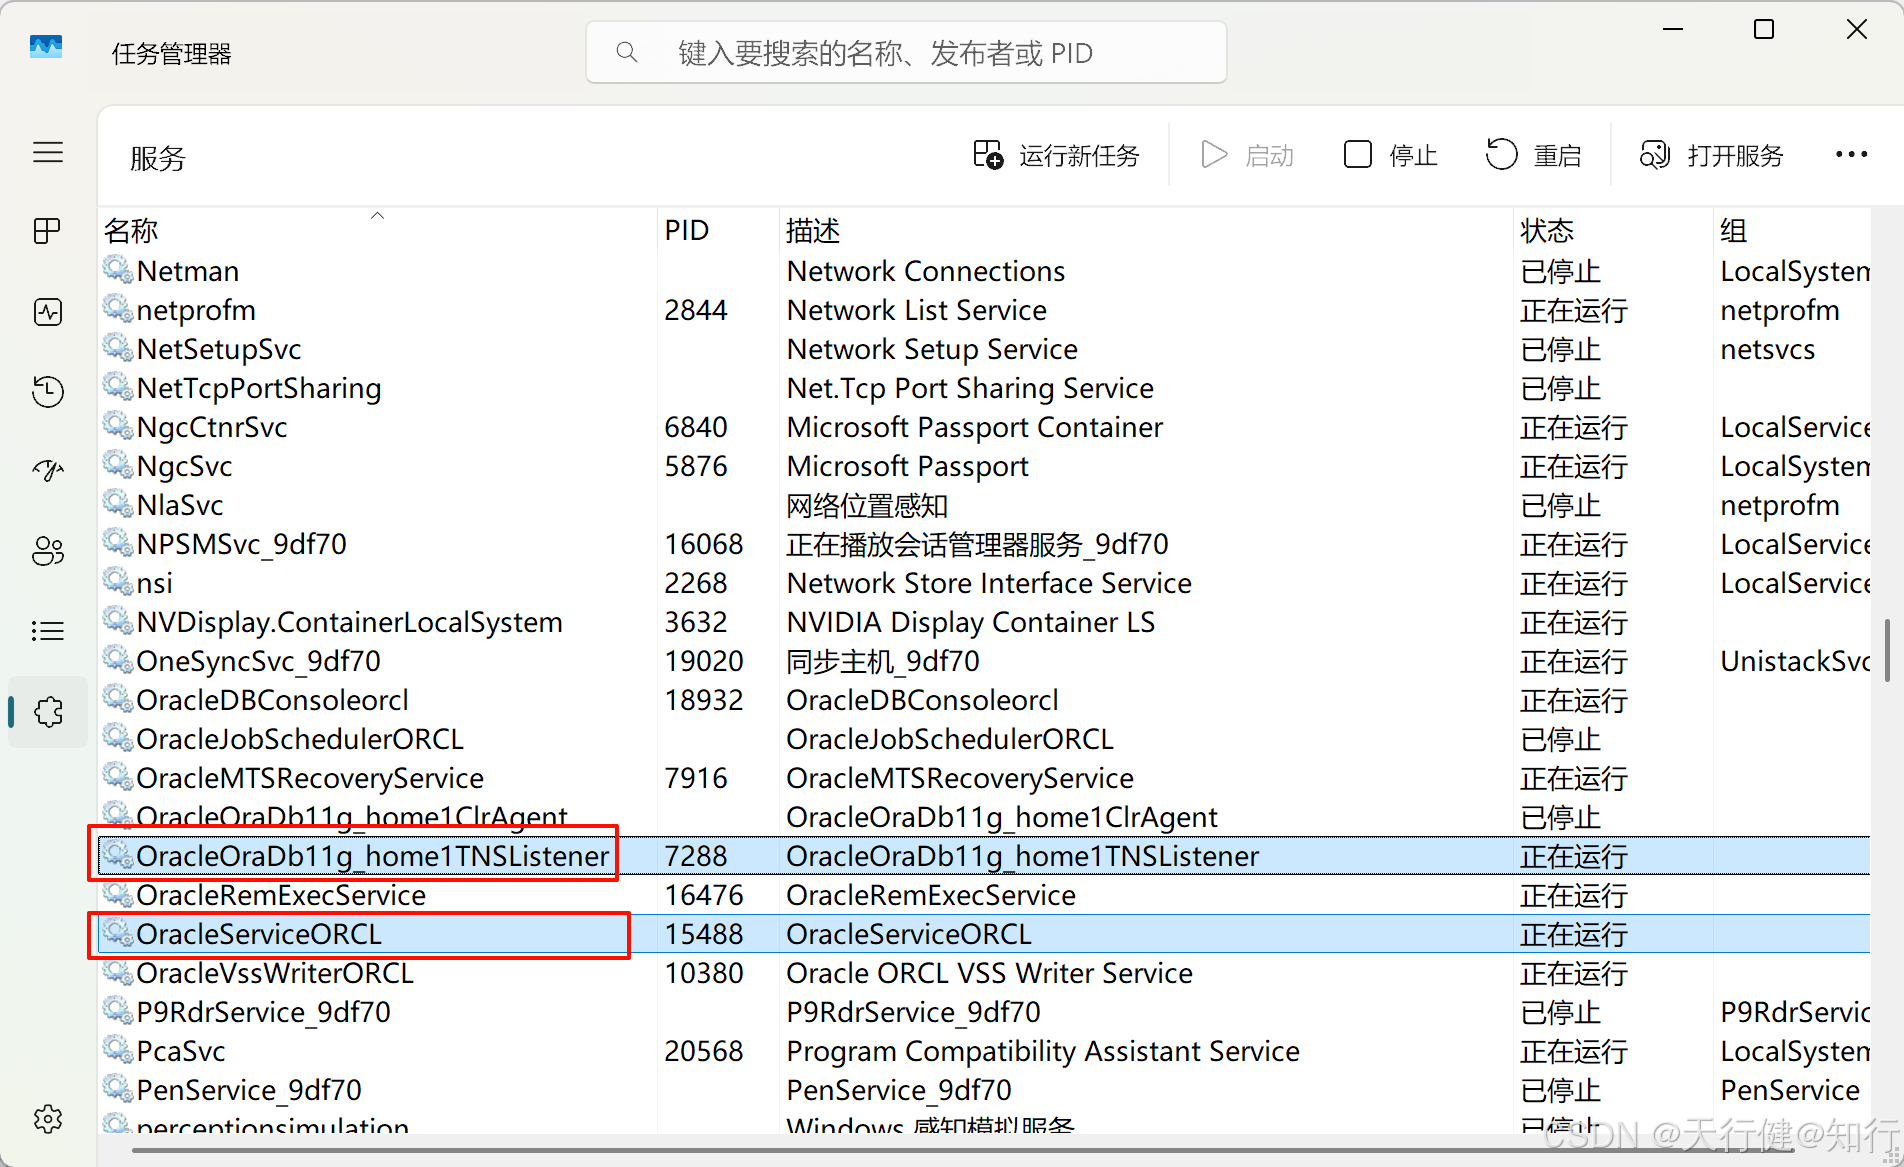Click PID 15488 cell
Image resolution: width=1904 pixels, height=1167 pixels.
click(704, 934)
